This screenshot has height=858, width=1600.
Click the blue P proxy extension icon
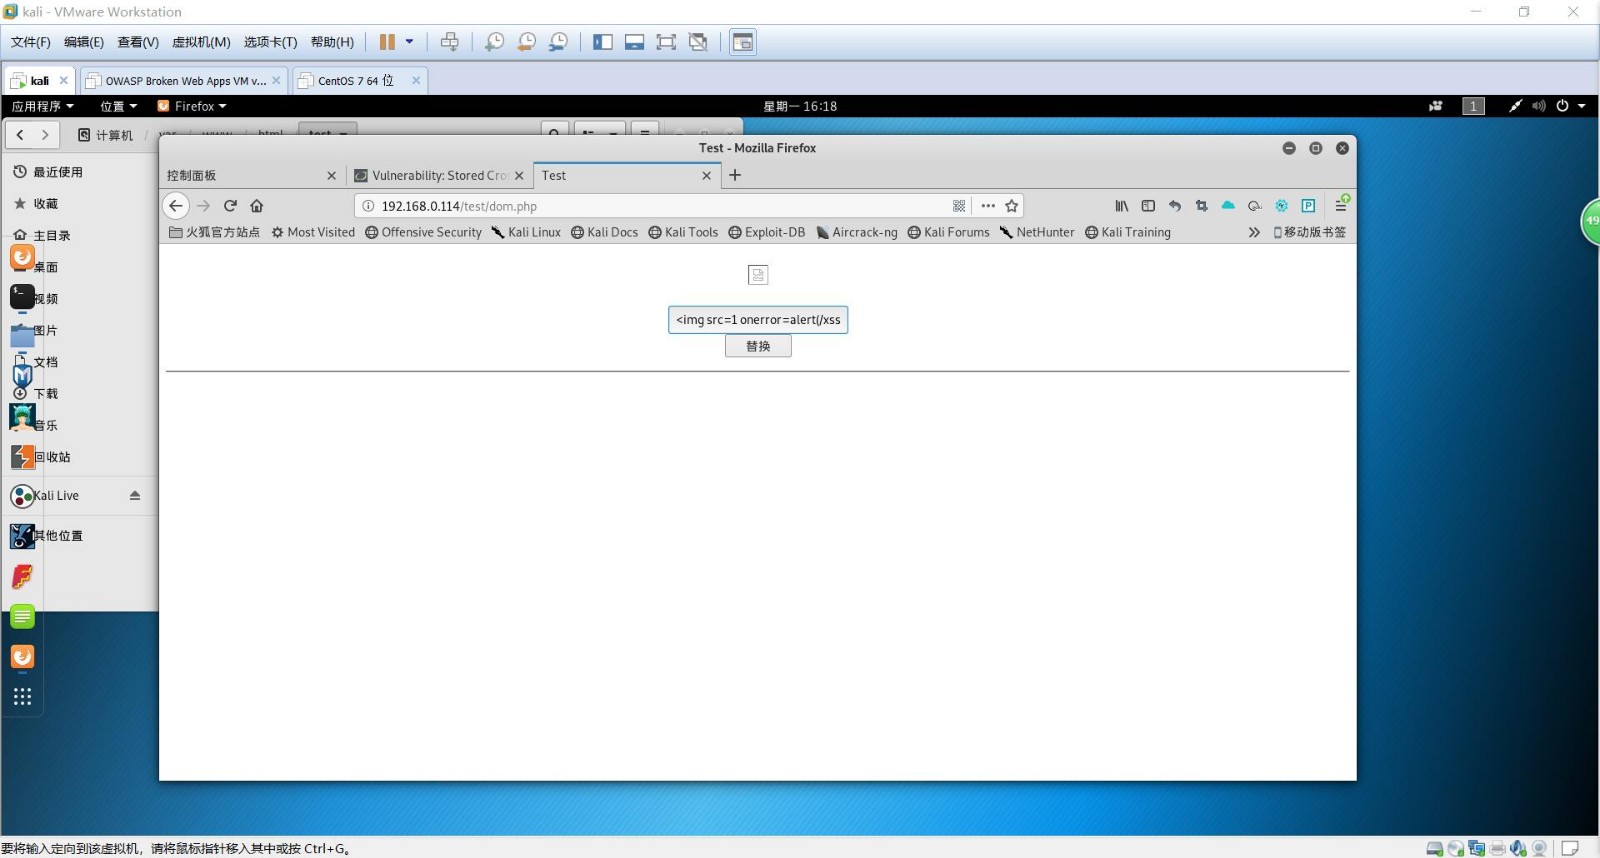tap(1308, 206)
